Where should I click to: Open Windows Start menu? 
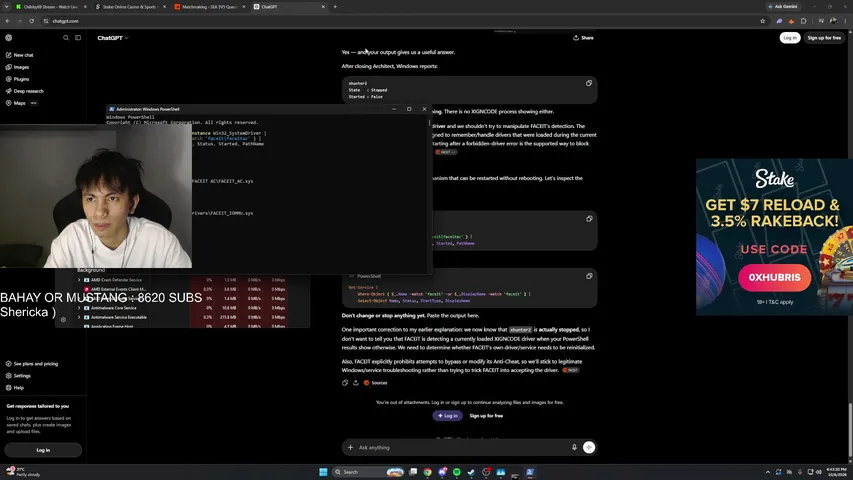tap(323, 472)
